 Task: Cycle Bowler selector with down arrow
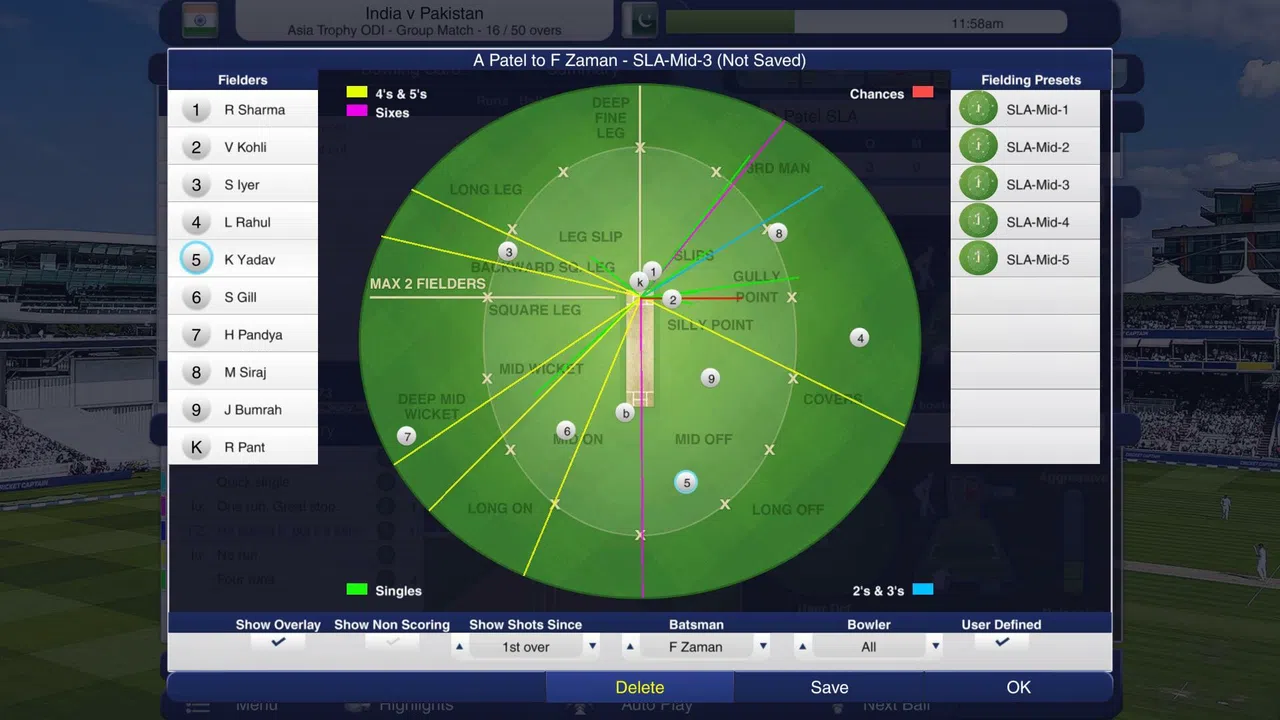pos(935,647)
